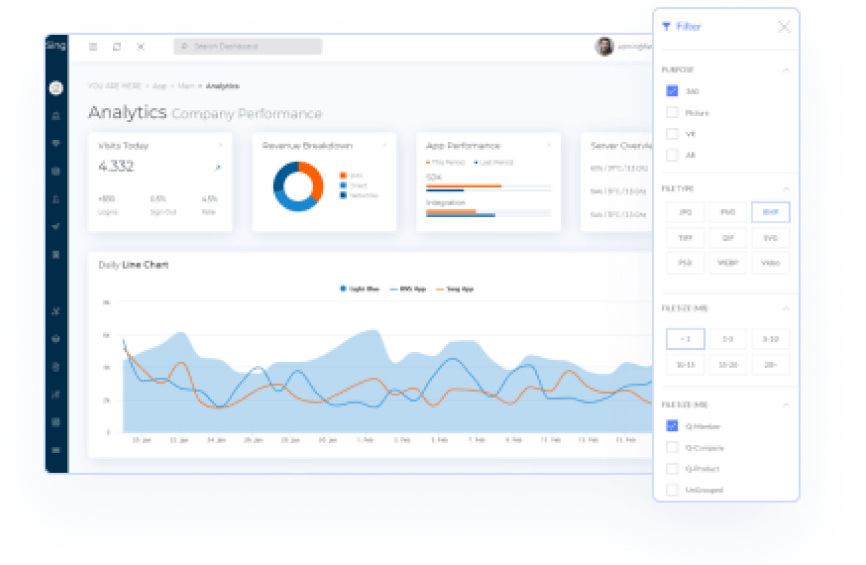Click the Search Dashboard input field
Screen dimensions: 866x565
pos(248,47)
